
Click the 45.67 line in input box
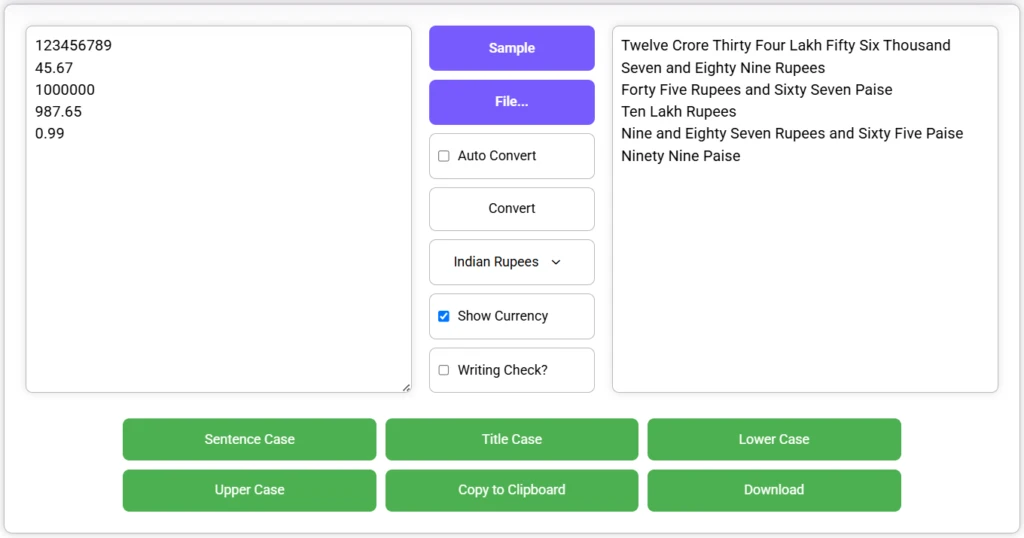(x=54, y=68)
